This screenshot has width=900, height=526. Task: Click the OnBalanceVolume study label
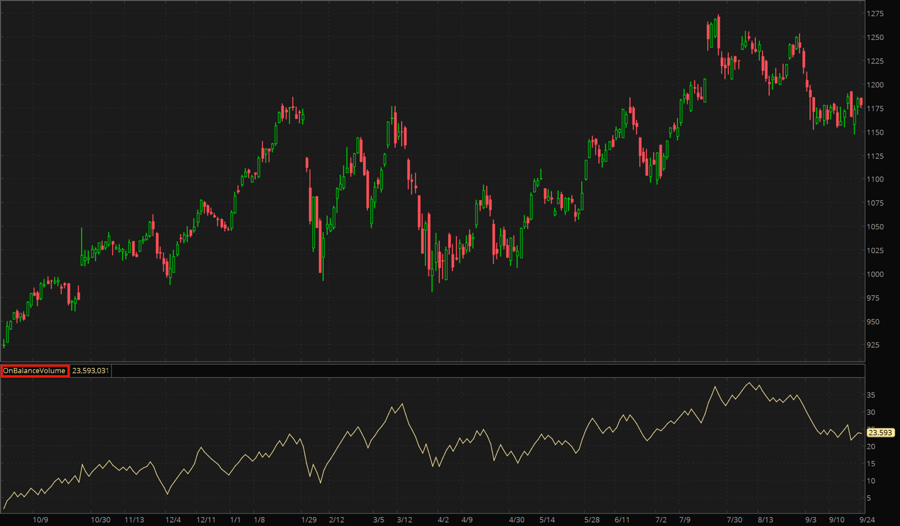click(35, 371)
